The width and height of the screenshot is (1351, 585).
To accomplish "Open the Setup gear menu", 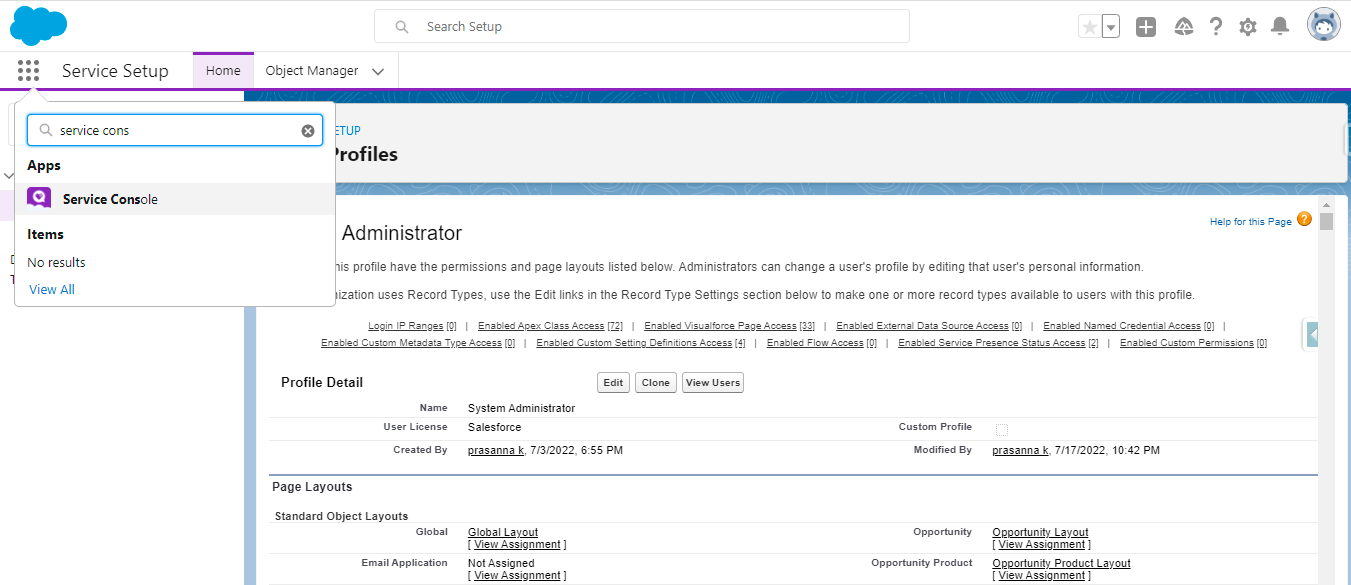I will point(1248,27).
